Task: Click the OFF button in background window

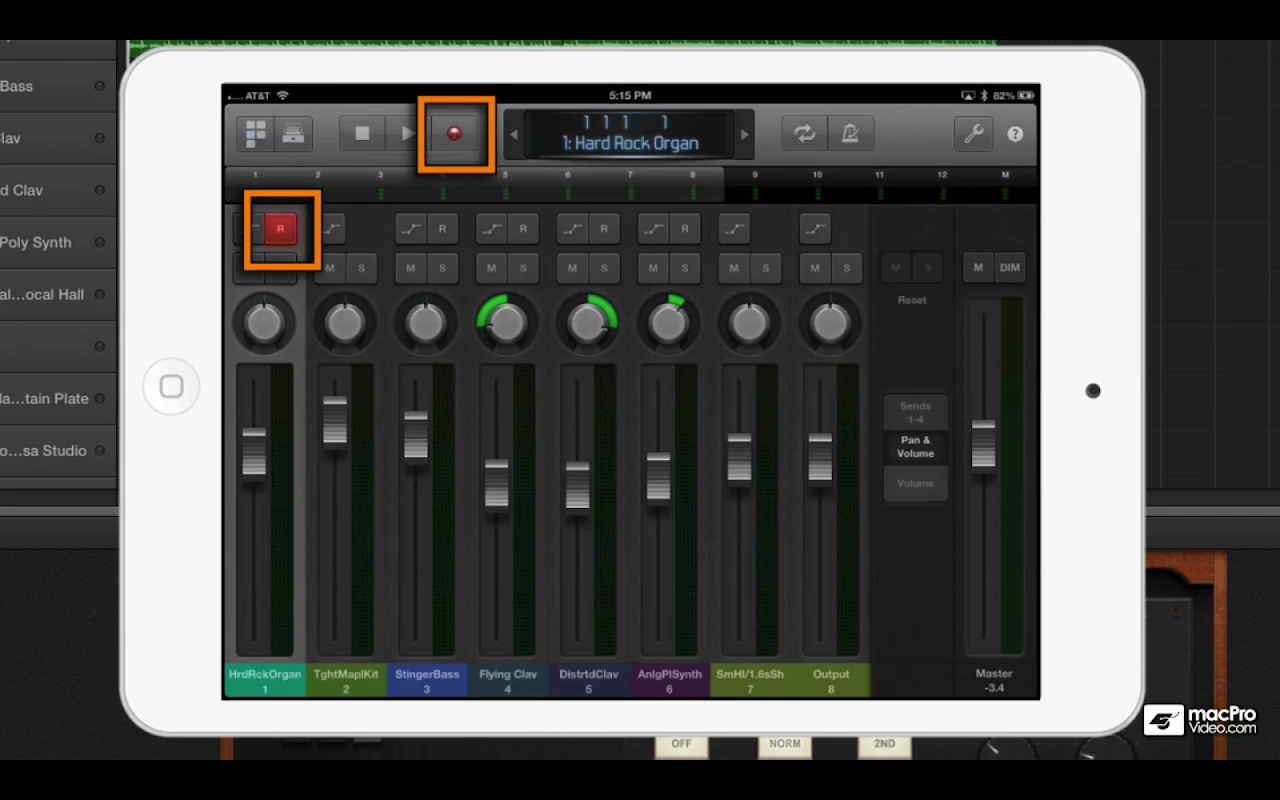Action: coord(681,745)
